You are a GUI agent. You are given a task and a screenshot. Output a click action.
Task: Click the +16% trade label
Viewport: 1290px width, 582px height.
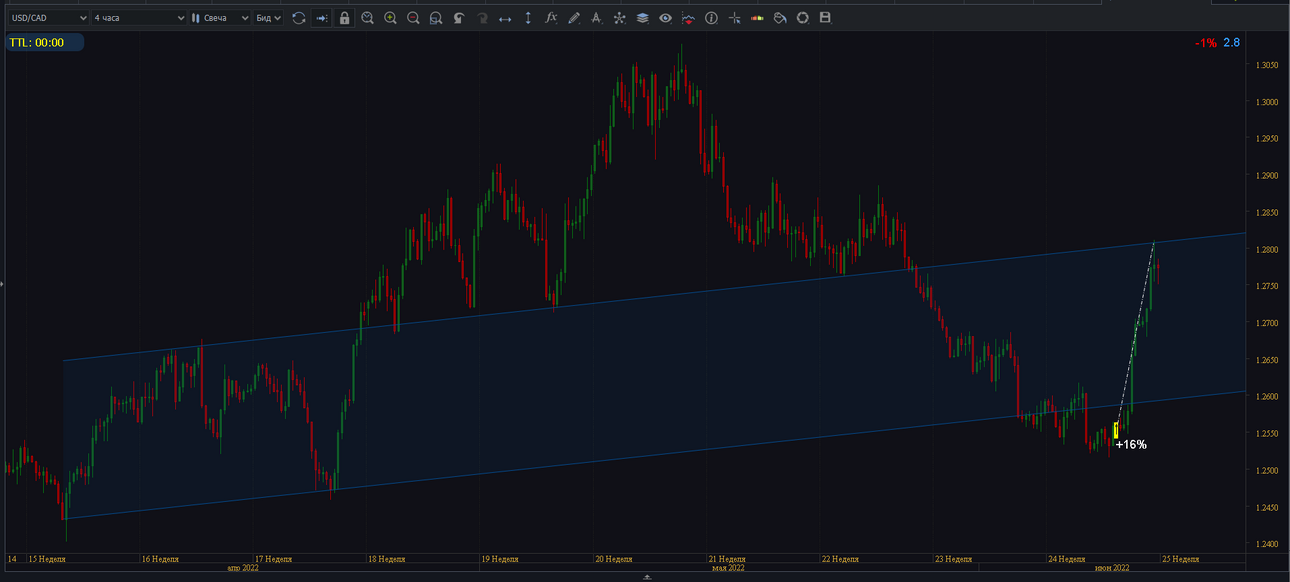(1131, 444)
